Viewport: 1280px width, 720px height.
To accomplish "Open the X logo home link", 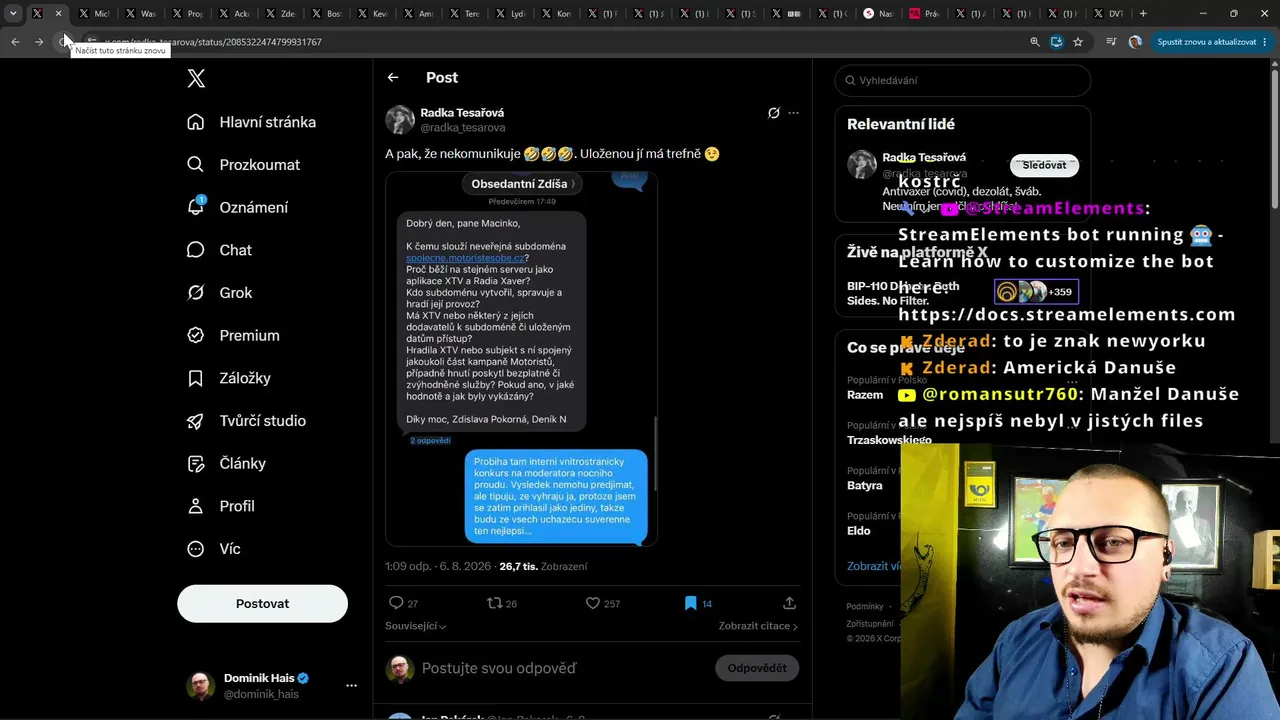I will pyautogui.click(x=196, y=79).
